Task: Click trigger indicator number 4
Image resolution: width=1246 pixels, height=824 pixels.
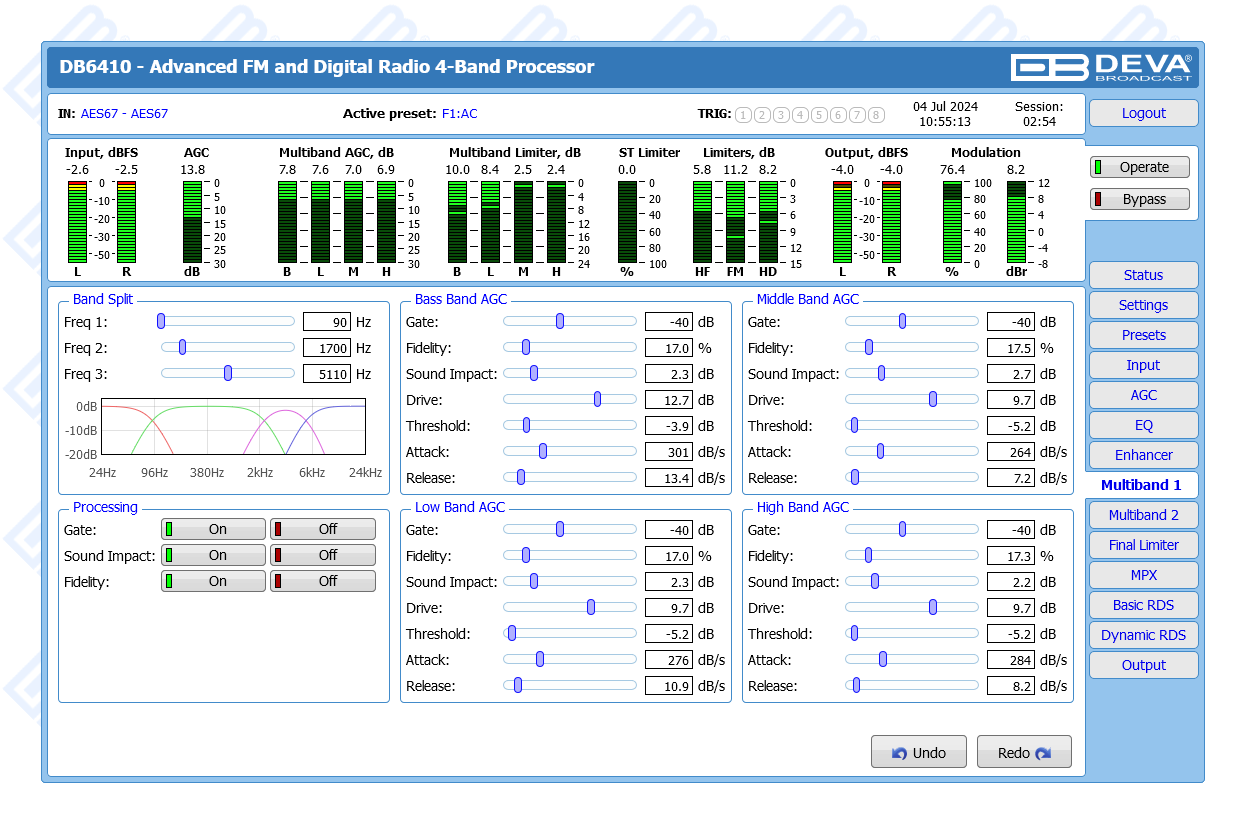Action: click(x=800, y=115)
